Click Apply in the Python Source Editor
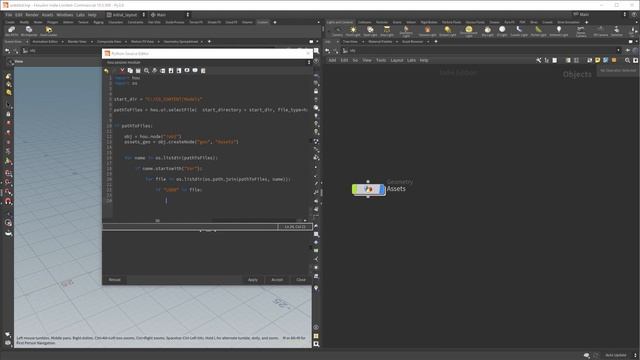 [253, 280]
